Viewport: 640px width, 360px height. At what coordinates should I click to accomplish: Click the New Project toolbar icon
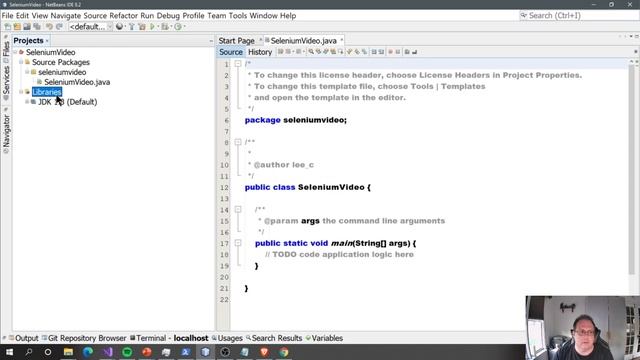(x=17, y=27)
